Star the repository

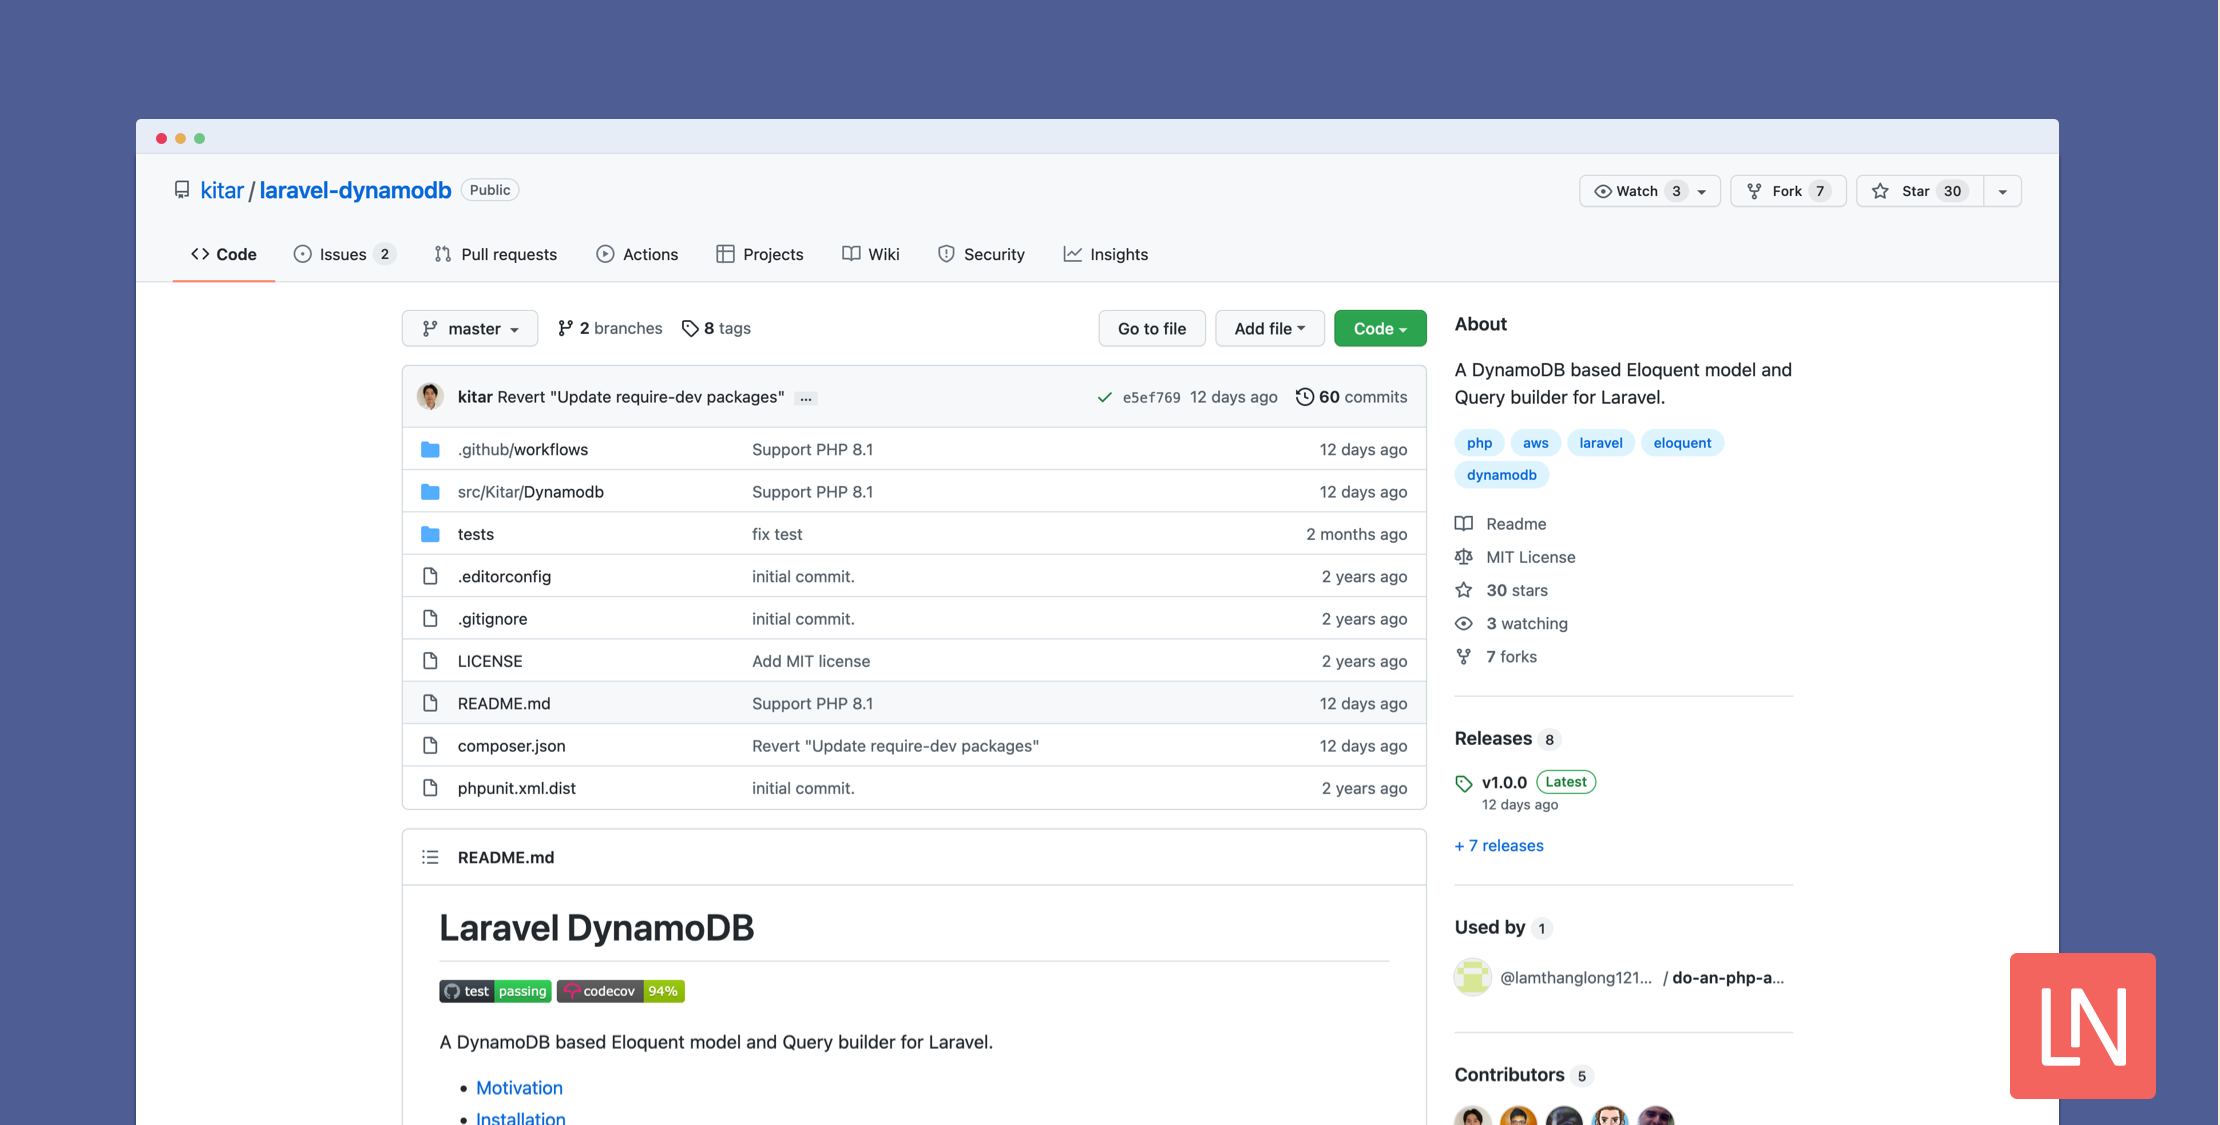click(x=1920, y=191)
